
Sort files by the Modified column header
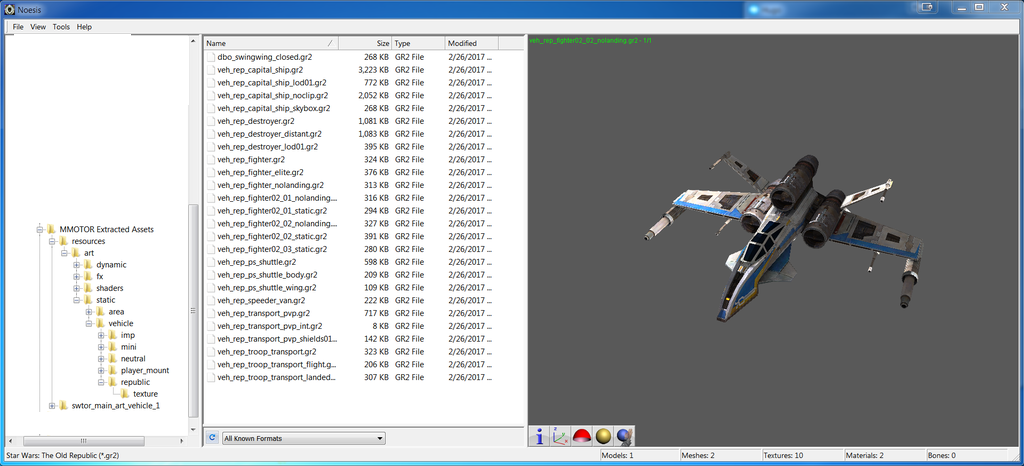(x=471, y=43)
